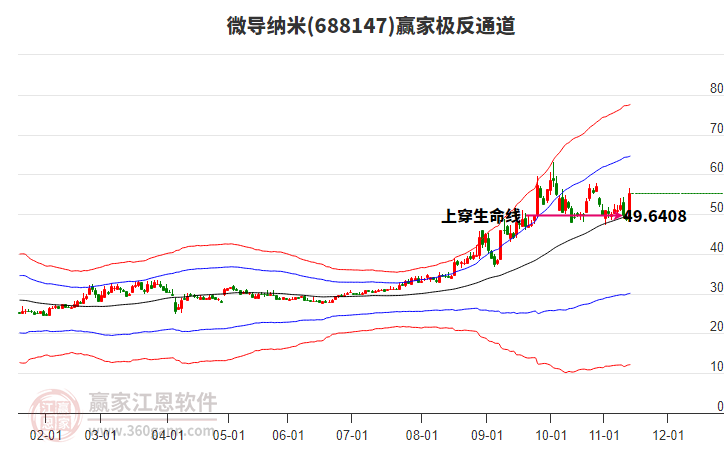726x450 pixels.
Task: Click the 08-01 date label
Action: coord(422,435)
